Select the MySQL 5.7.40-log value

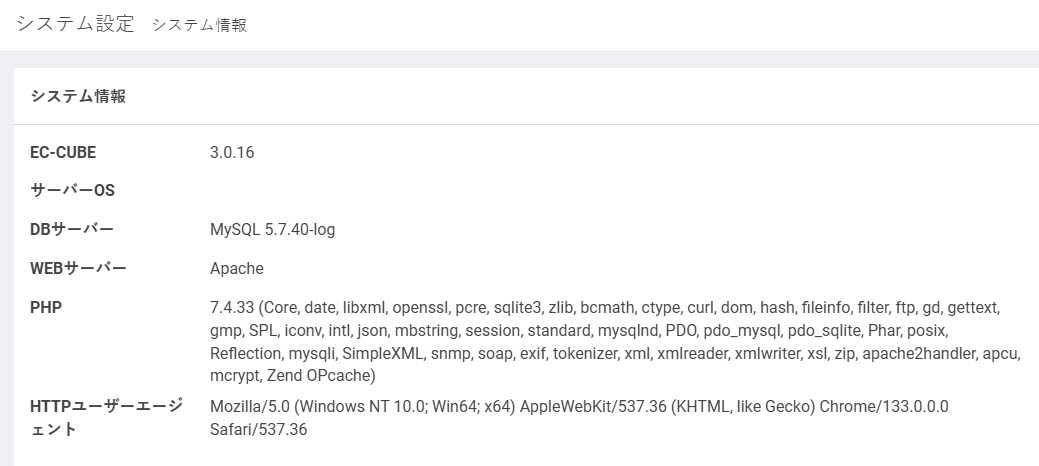(272, 230)
